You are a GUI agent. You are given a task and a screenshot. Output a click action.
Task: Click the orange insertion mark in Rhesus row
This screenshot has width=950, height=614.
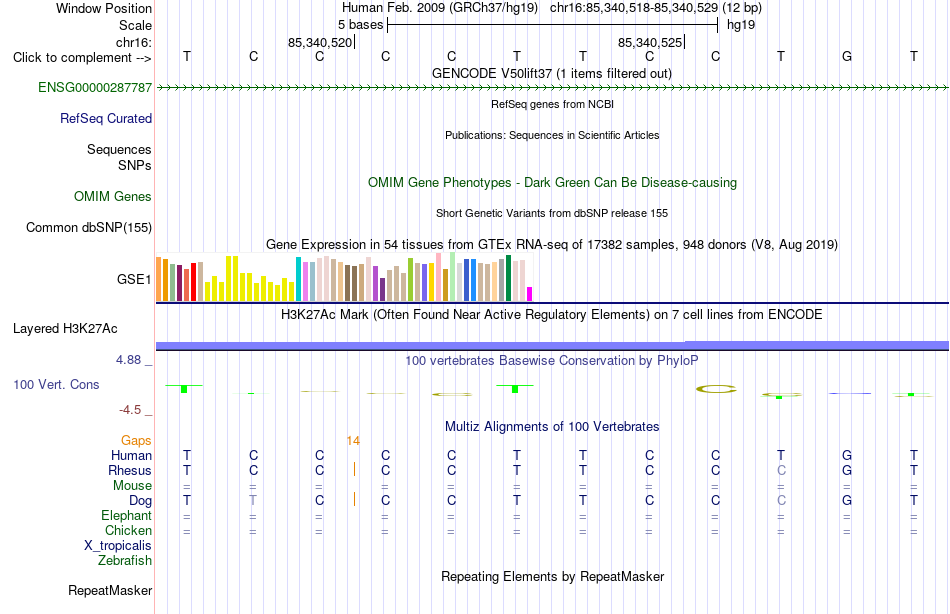point(354,469)
